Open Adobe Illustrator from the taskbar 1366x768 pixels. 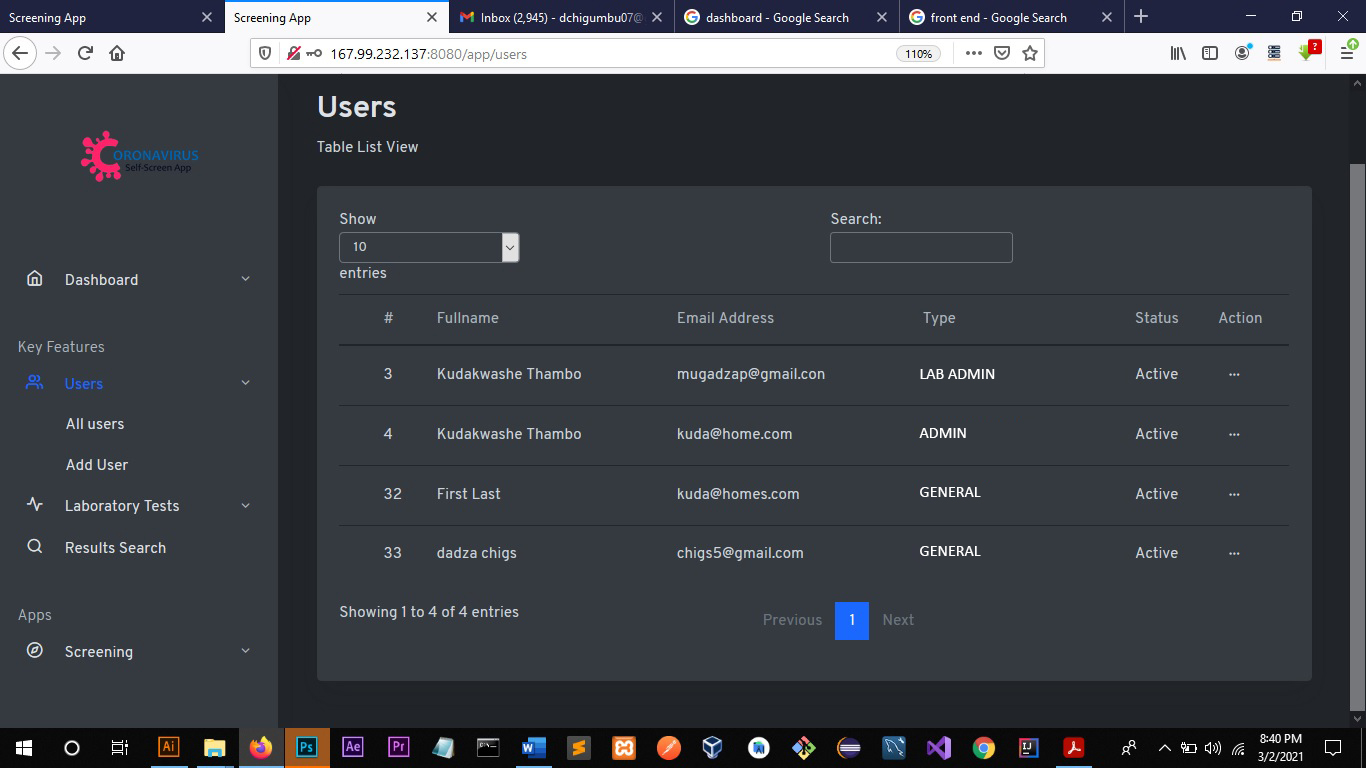(169, 747)
